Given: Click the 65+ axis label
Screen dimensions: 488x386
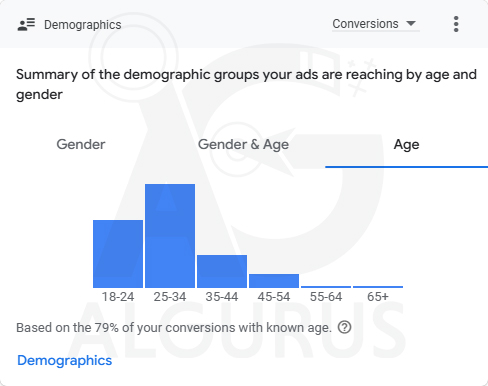Looking at the screenshot, I should click(378, 297).
